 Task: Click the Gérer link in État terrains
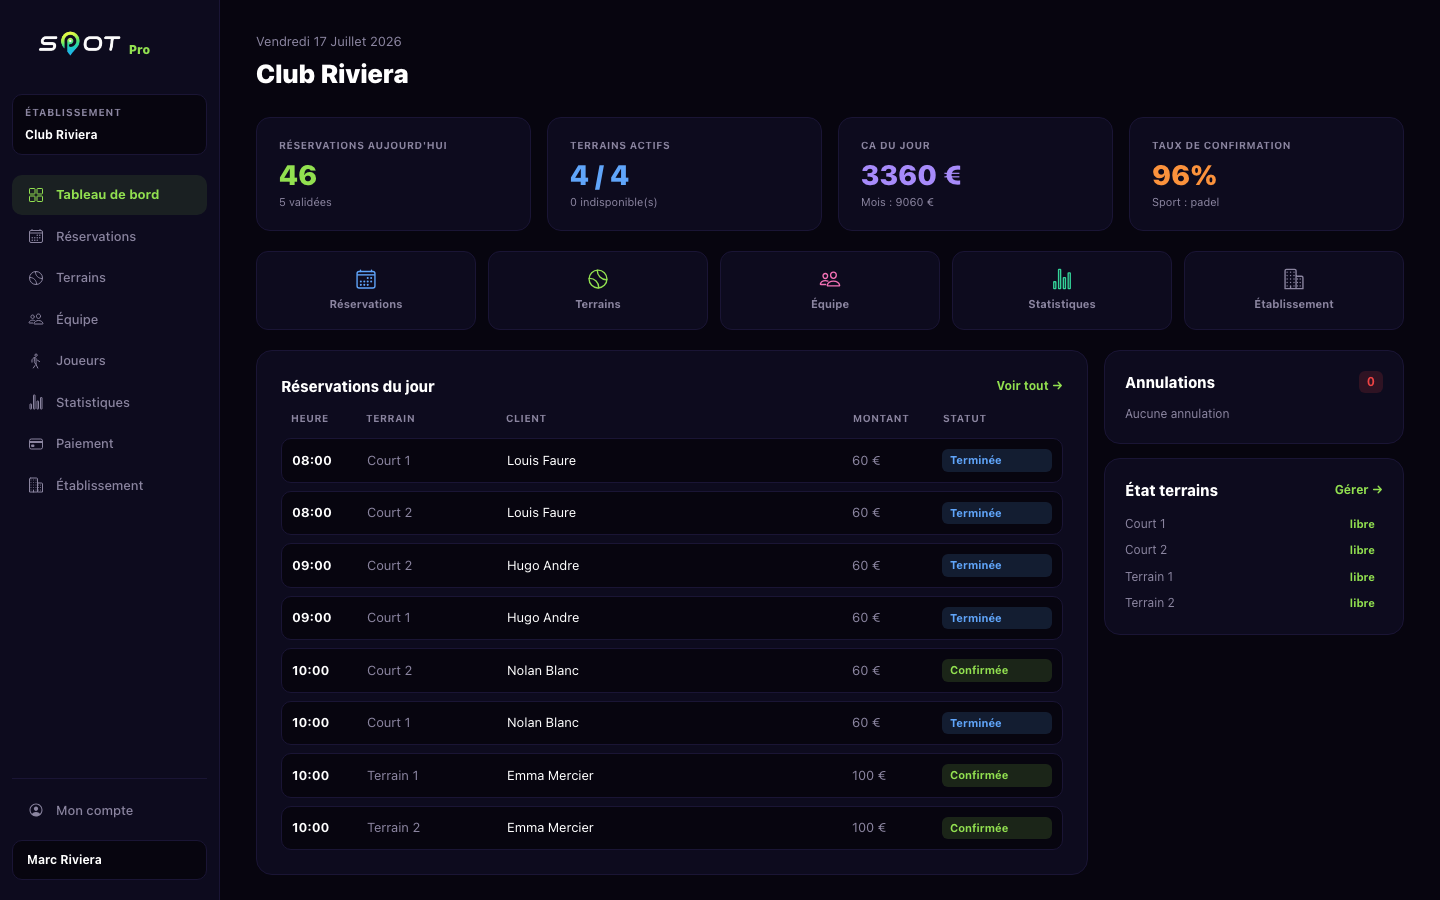(x=1358, y=490)
